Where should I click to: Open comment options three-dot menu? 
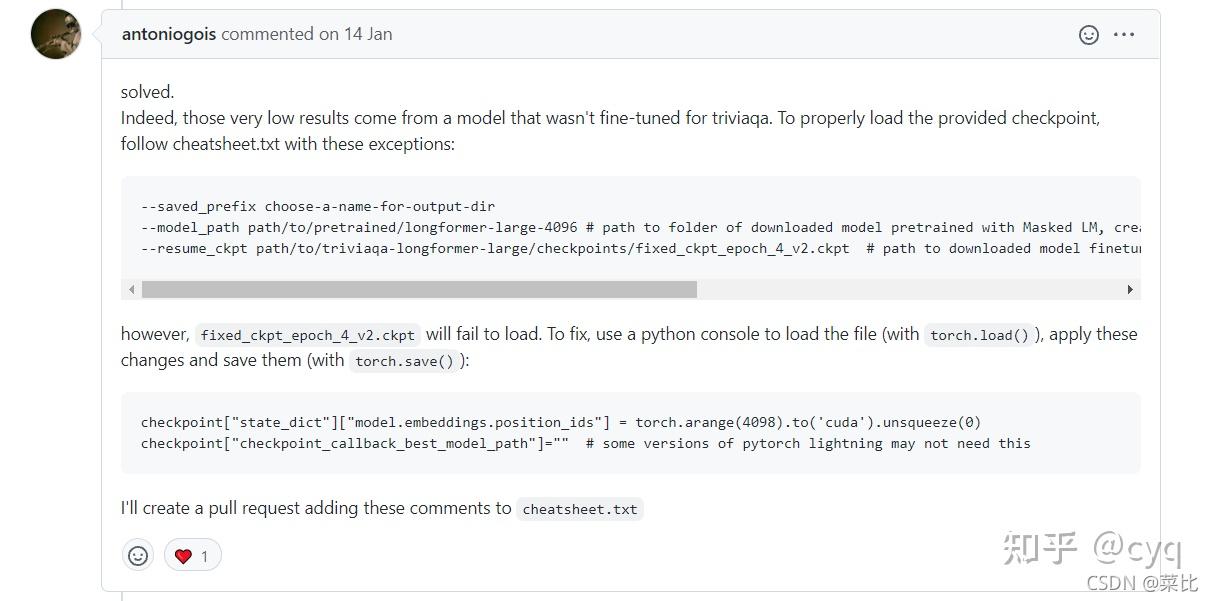point(1124,35)
